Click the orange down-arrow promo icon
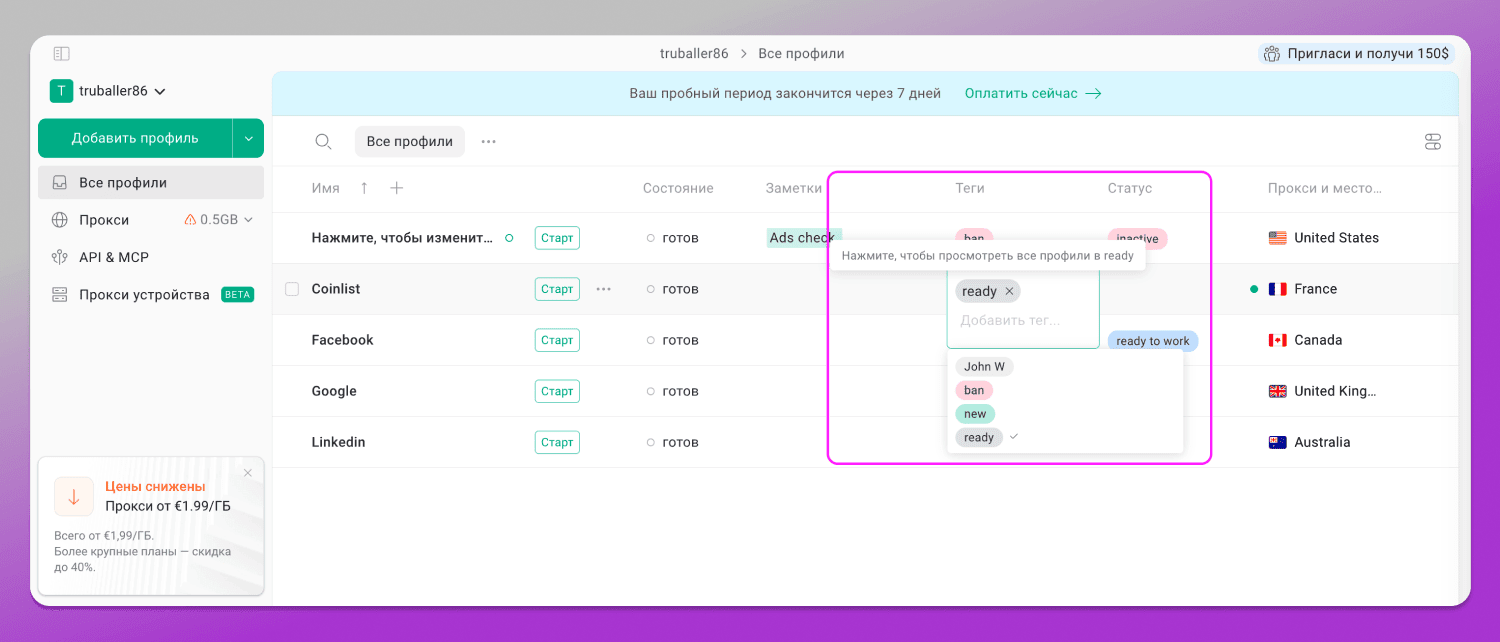Image resolution: width=1500 pixels, height=642 pixels. pos(74,497)
